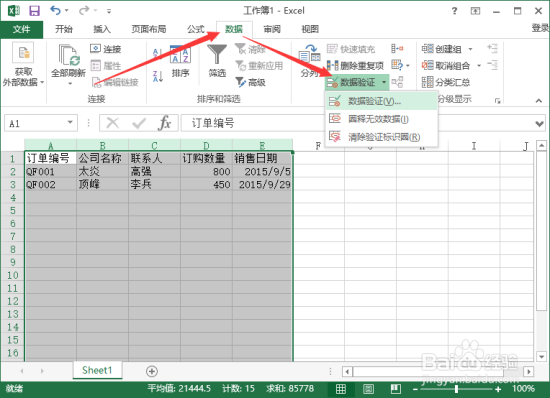550x398 pixels.
Task: Switch to the 页面布局 tab
Action: tap(149, 29)
